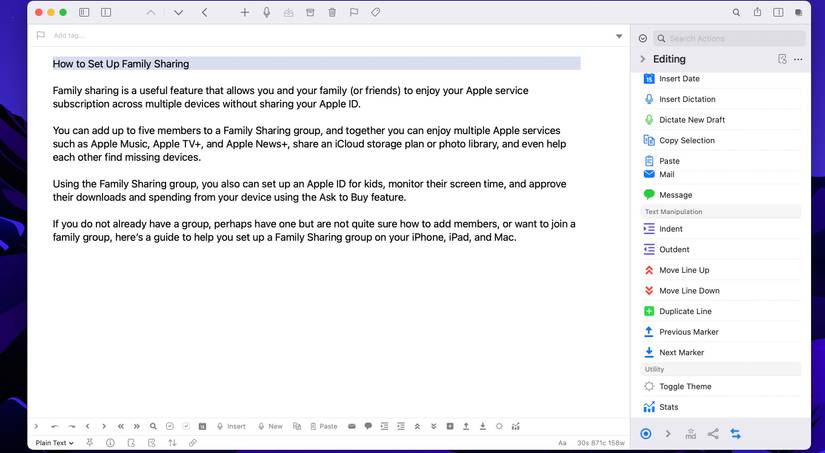This screenshot has width=825, height=453.
Task: Click Paste button in bottom action bar
Action: coord(323,426)
